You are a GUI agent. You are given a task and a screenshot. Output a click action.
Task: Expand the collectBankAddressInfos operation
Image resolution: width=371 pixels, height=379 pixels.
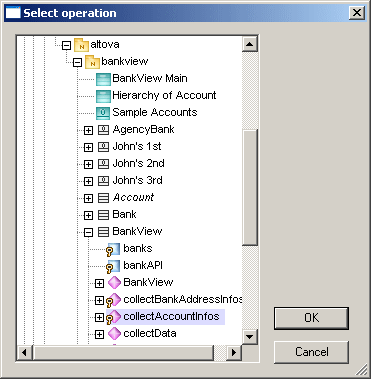[99, 300]
